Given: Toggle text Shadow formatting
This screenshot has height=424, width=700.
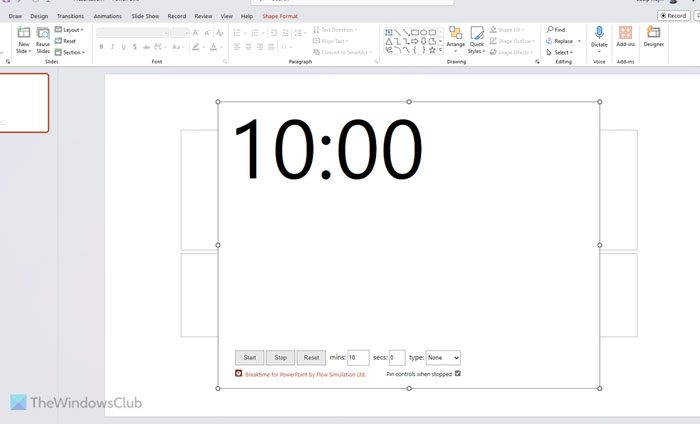Looking at the screenshot, I should [135, 47].
